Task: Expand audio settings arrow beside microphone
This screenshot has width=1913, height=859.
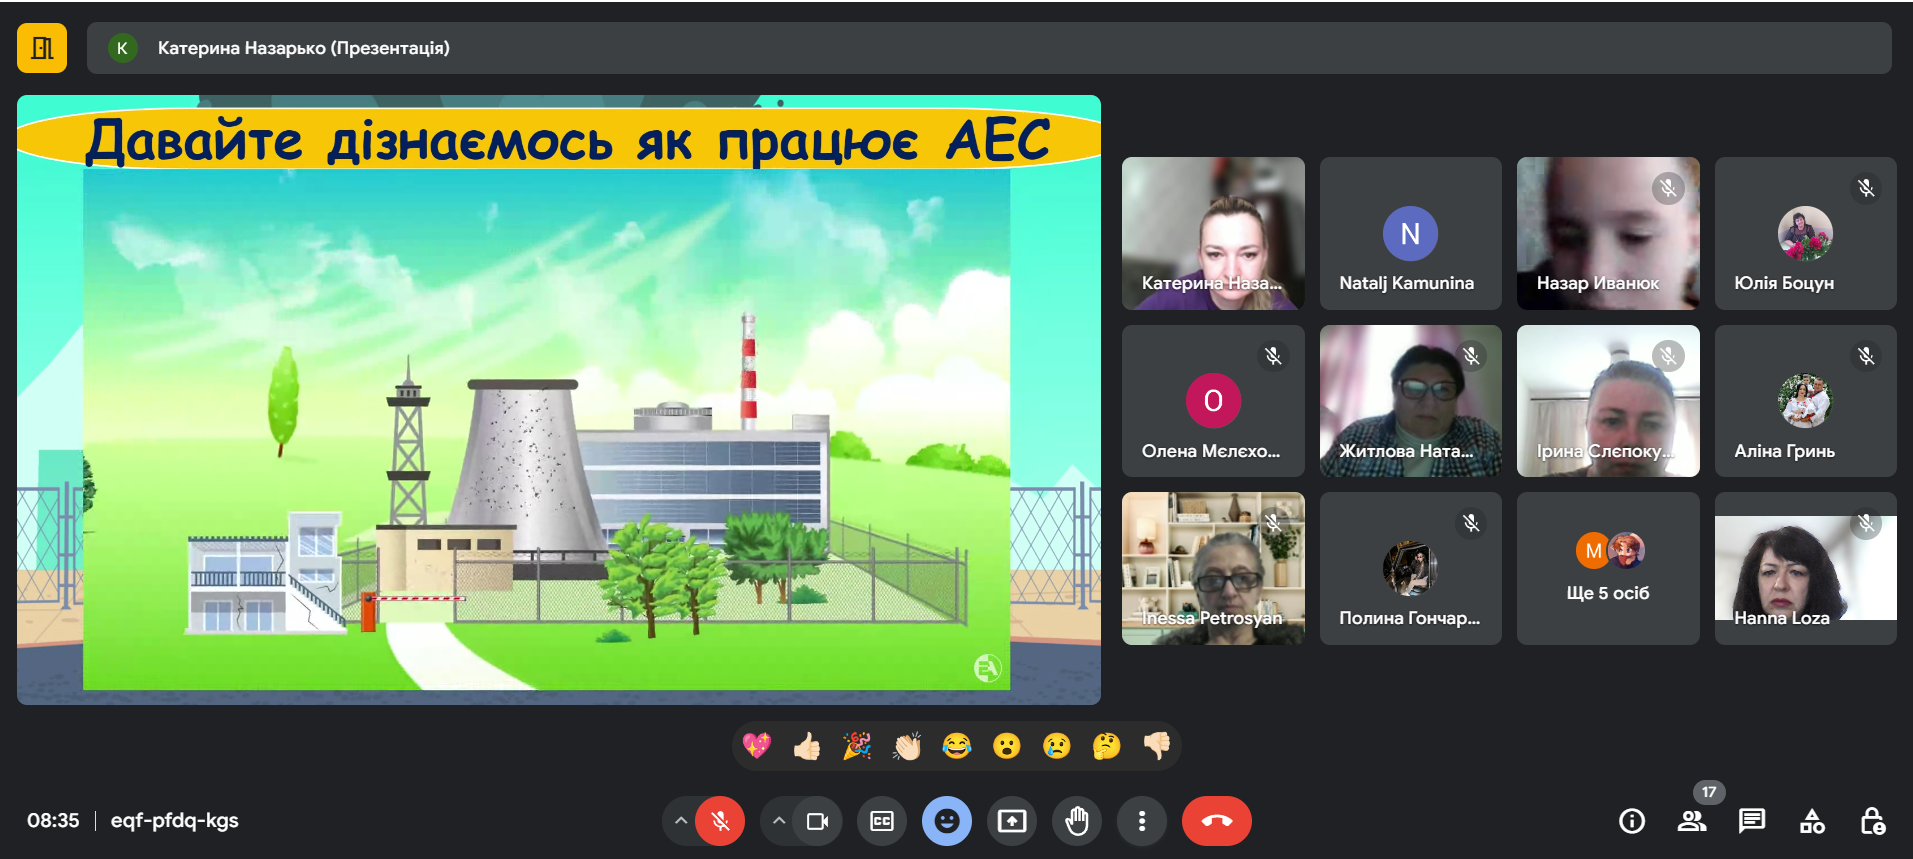Action: (x=681, y=821)
